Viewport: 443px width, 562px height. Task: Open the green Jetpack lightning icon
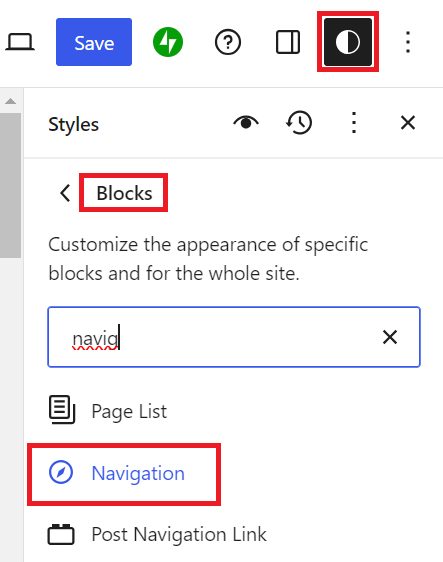click(168, 42)
